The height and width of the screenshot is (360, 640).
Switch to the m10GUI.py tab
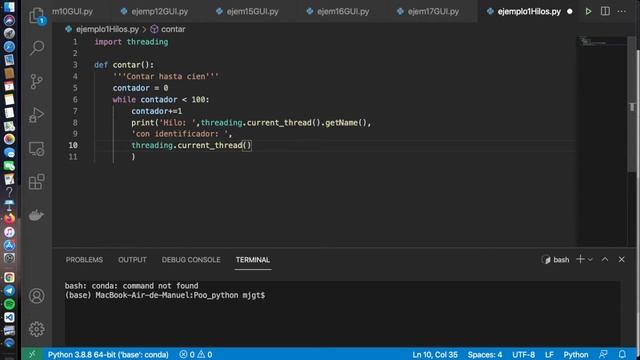click(x=73, y=11)
